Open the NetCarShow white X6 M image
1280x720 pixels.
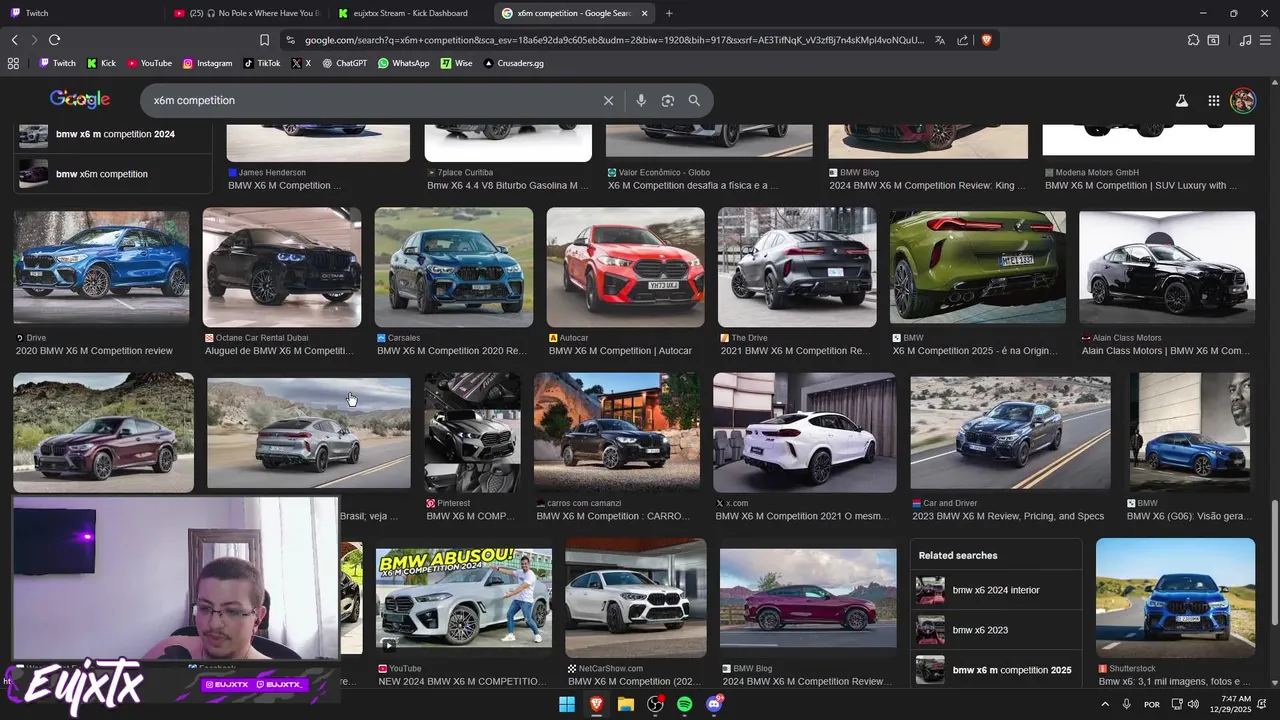pyautogui.click(x=636, y=598)
